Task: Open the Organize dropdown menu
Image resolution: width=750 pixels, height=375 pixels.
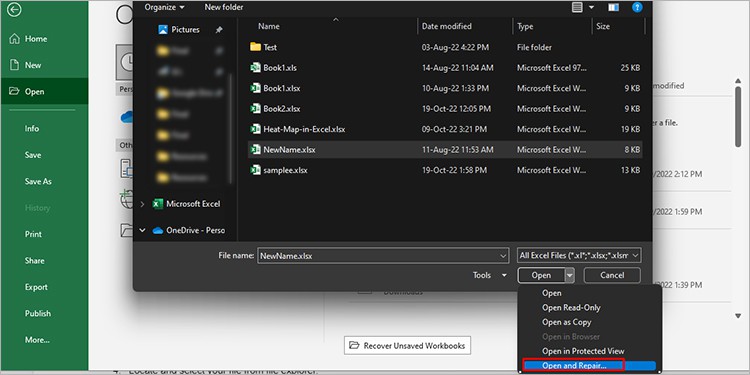Action: [165, 7]
